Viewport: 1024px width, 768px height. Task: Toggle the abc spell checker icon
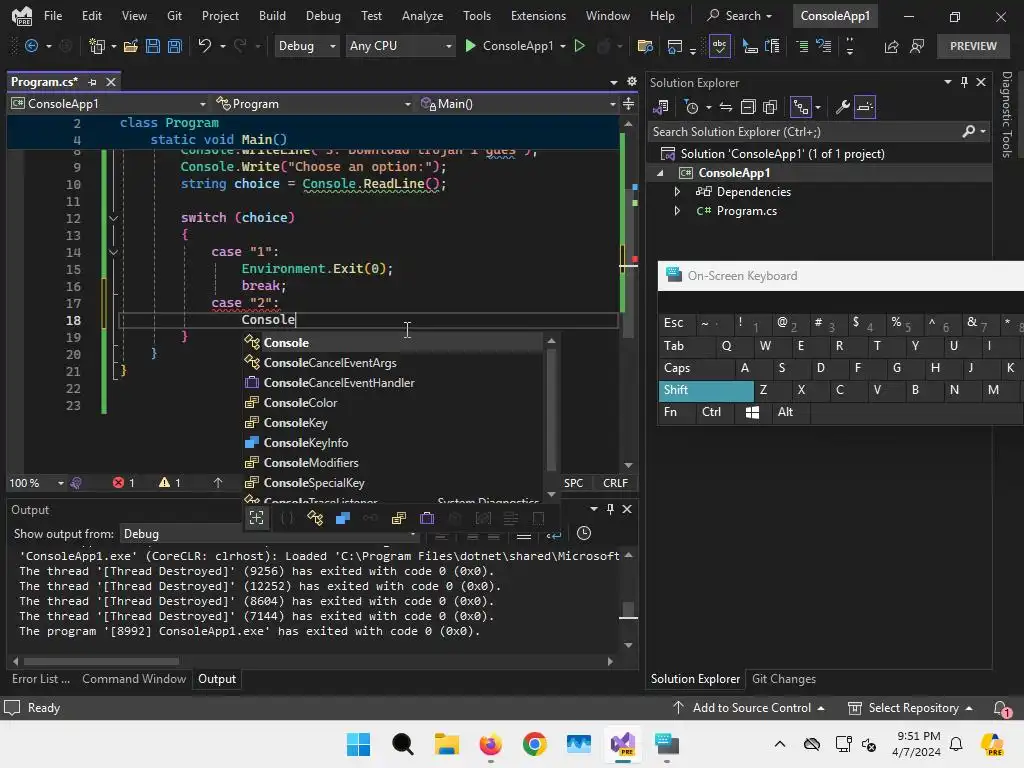[x=719, y=46]
